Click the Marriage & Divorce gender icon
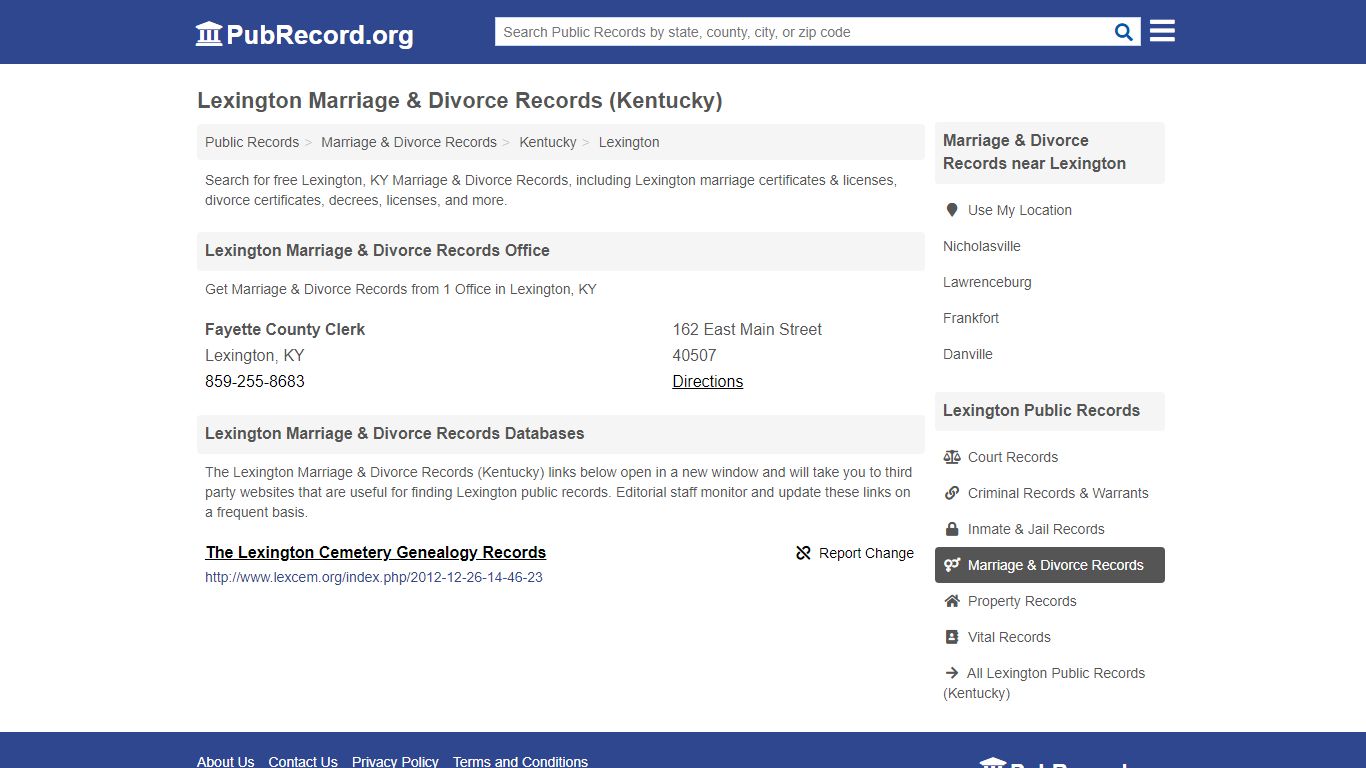The image size is (1366, 768). coord(951,565)
